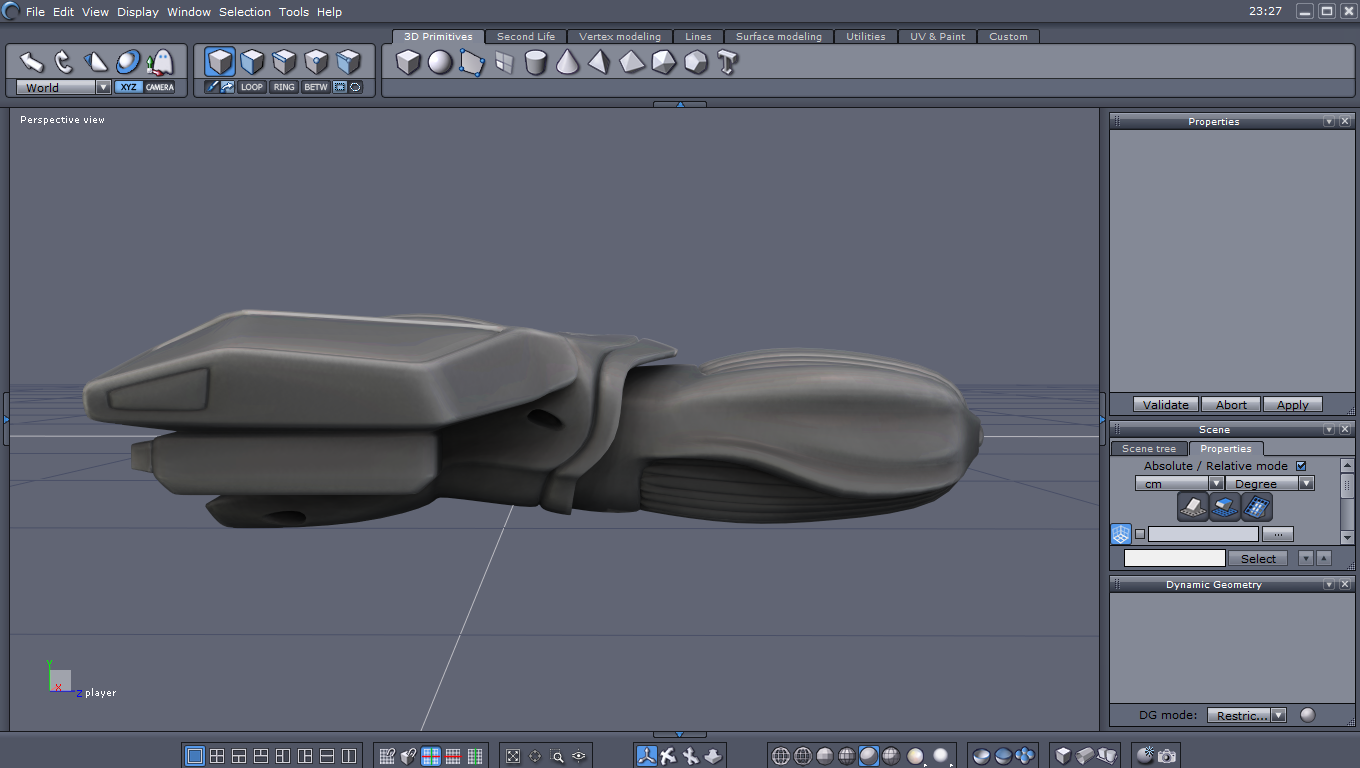Screen dimensions: 1360x768
Task: Switch to Select auto mode cube
Action: pos(348,62)
